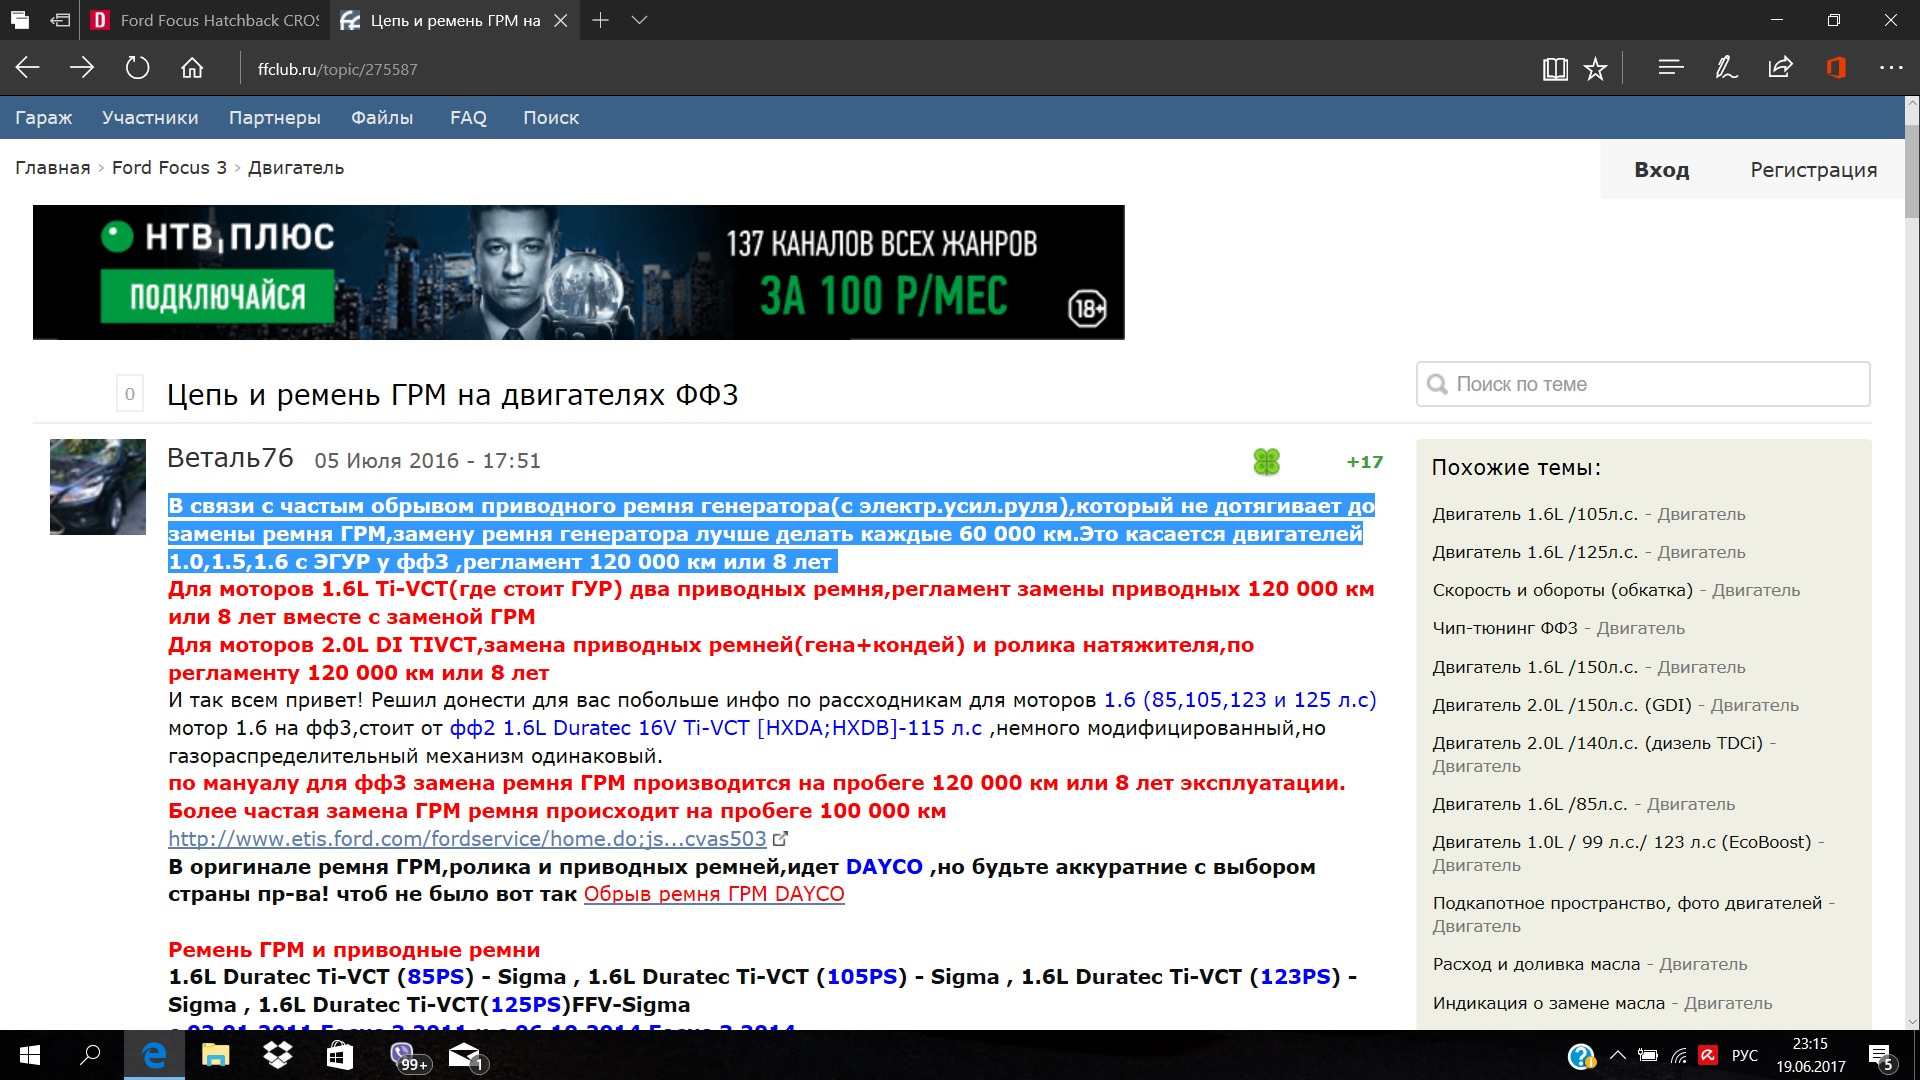Image resolution: width=1920 pixels, height=1080 pixels.
Task: Open topic Индикация о замене масла
Action: 1549,1003
